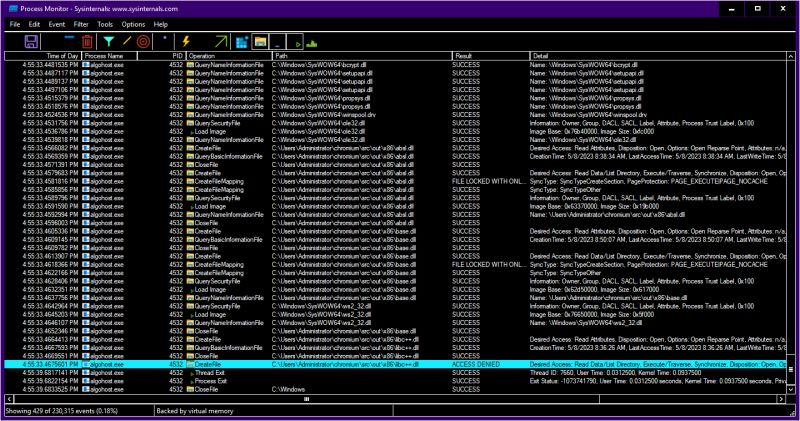Toggle Show Network Activity icon
This screenshot has height=421, width=800.
[x=278, y=42]
